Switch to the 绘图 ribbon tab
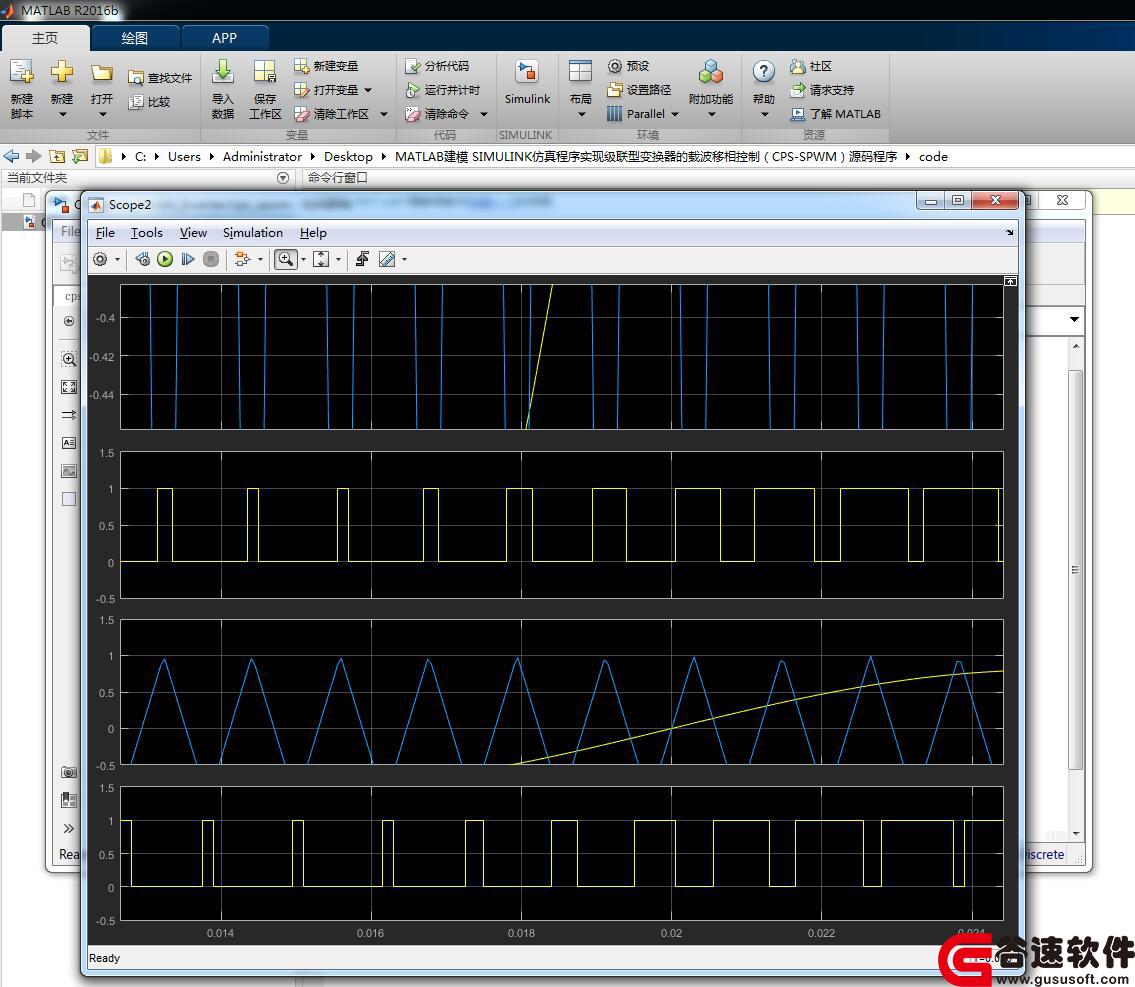The width and height of the screenshot is (1135, 987). pos(135,38)
